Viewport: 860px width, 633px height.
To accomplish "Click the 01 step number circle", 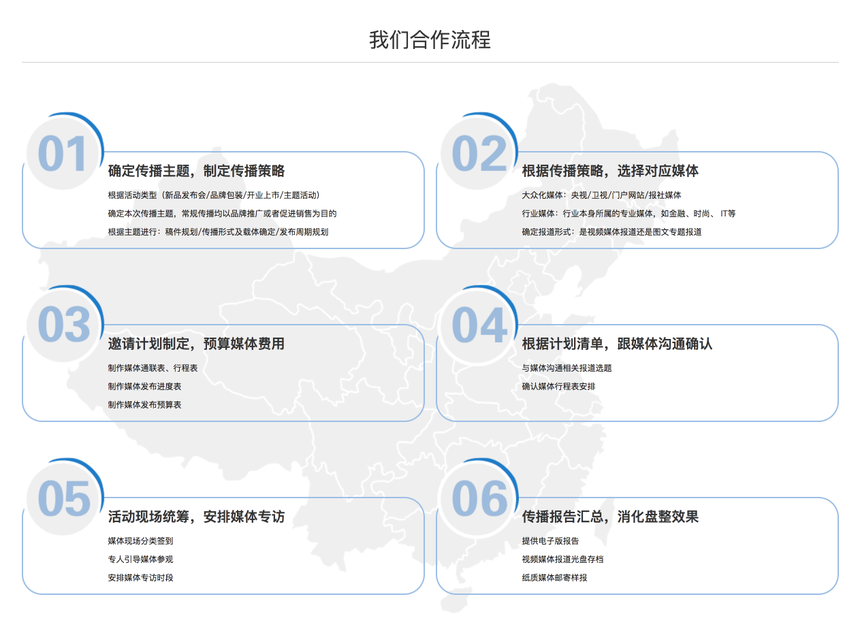I will pos(63,153).
